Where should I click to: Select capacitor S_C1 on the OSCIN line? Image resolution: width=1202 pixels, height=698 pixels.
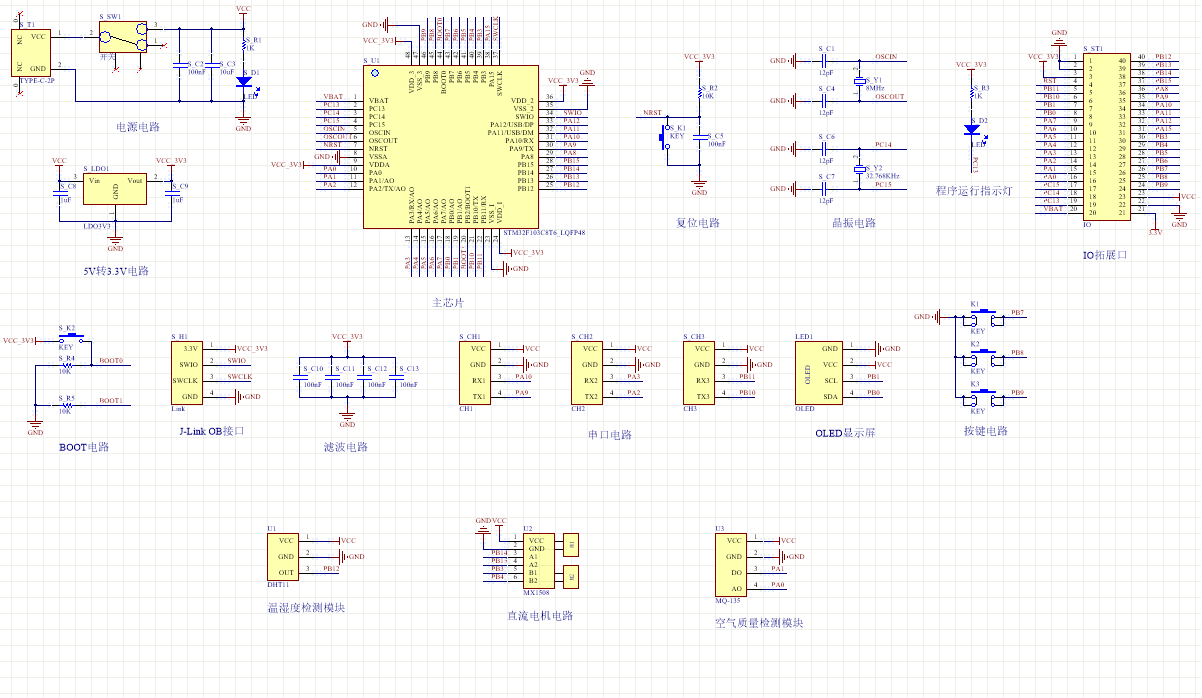click(826, 61)
